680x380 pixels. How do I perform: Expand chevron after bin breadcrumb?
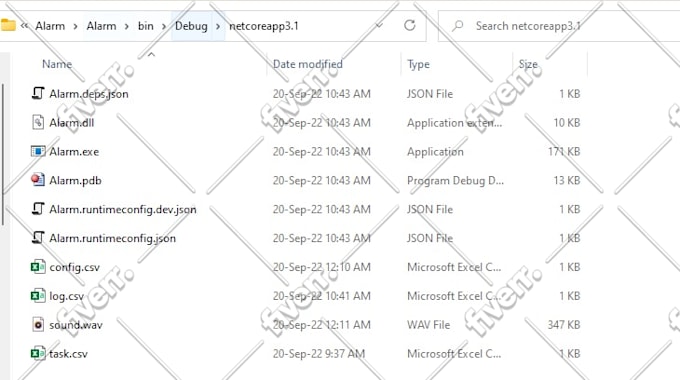164,26
